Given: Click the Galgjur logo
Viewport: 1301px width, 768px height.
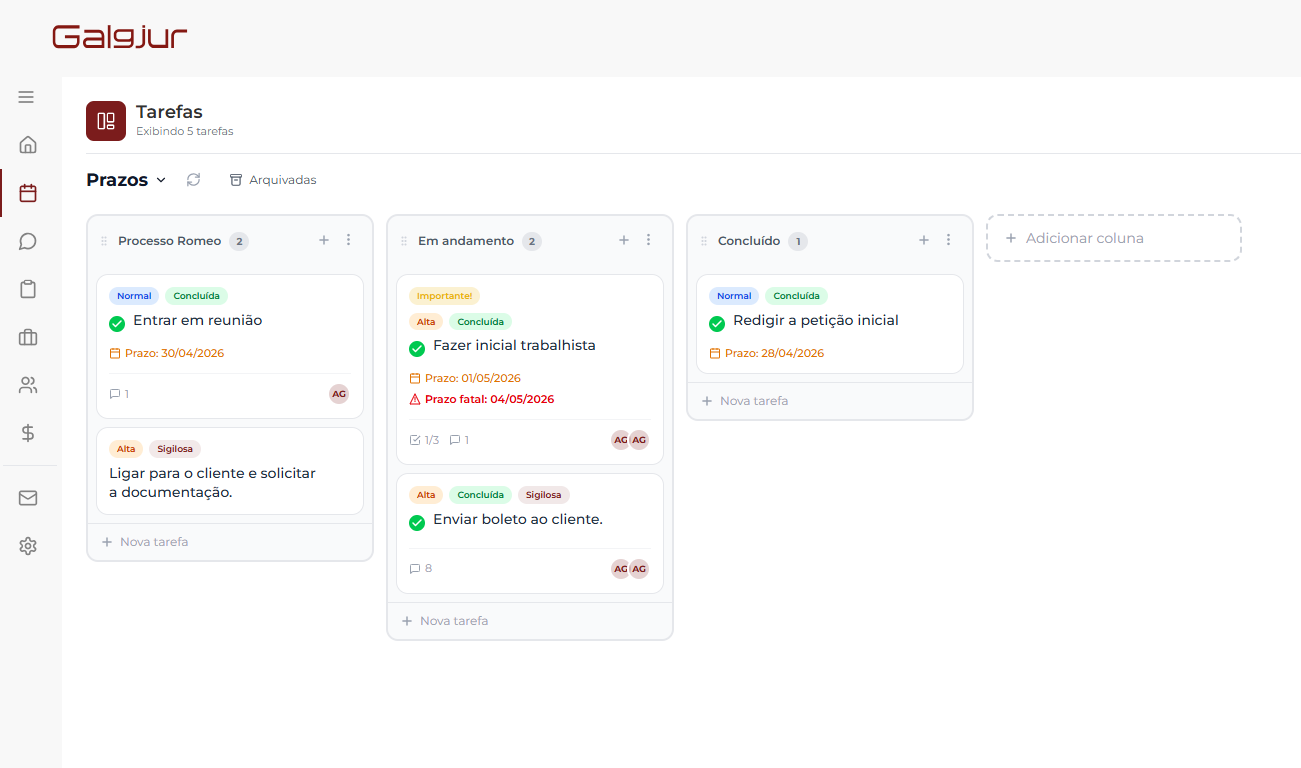Looking at the screenshot, I should (120, 37).
